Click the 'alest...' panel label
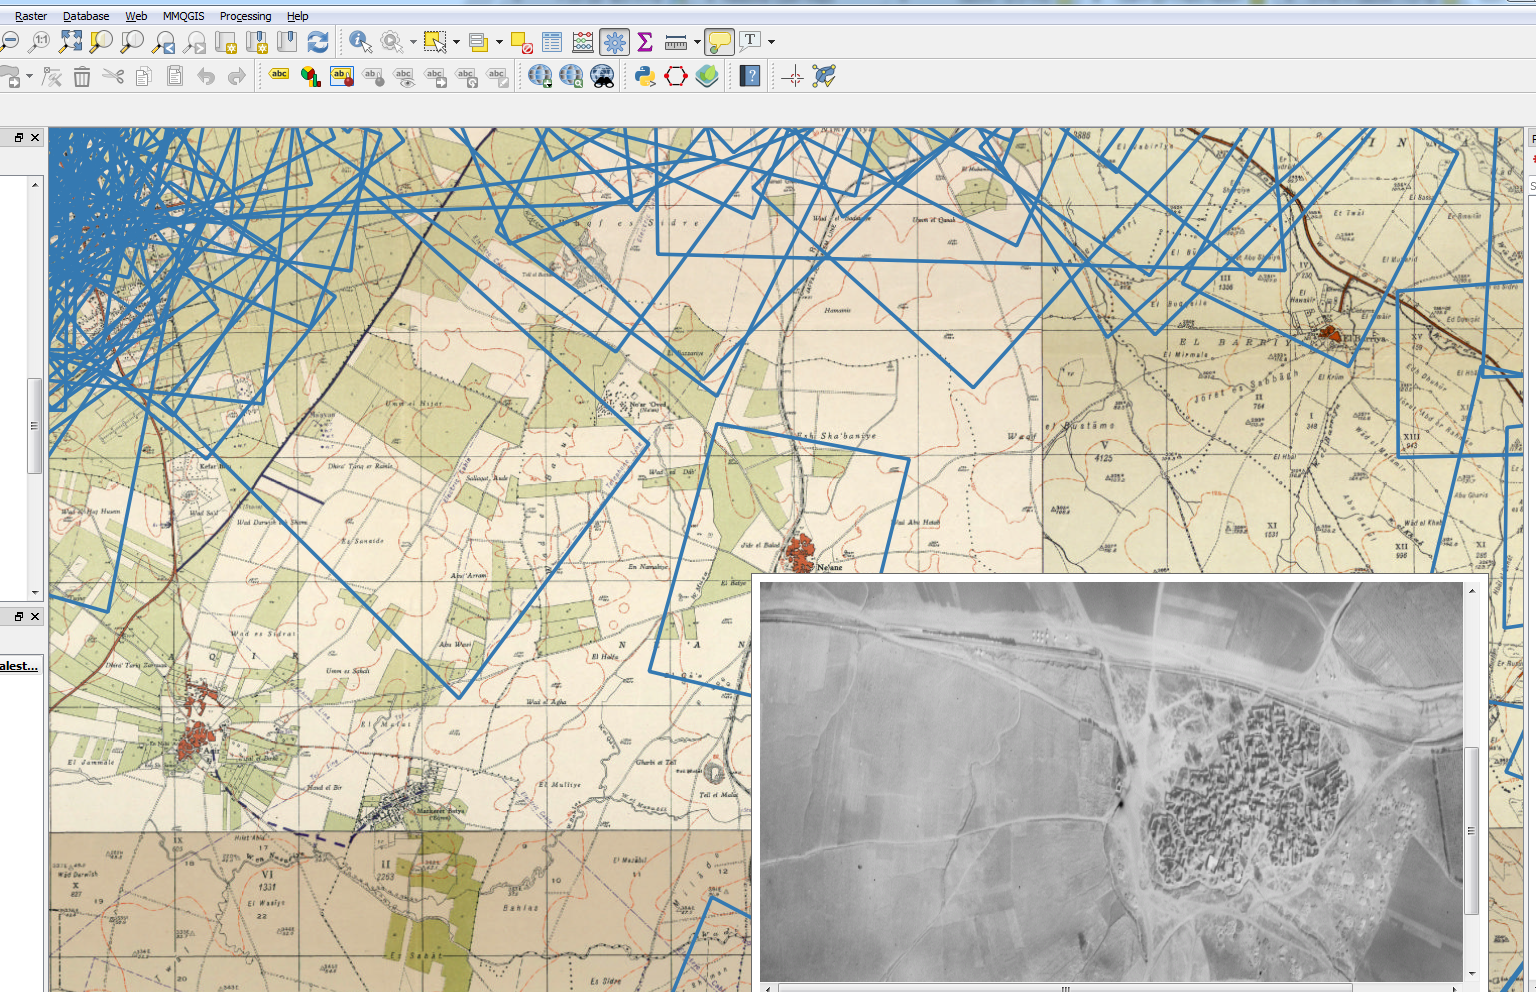The width and height of the screenshot is (1536, 992). pos(20,666)
